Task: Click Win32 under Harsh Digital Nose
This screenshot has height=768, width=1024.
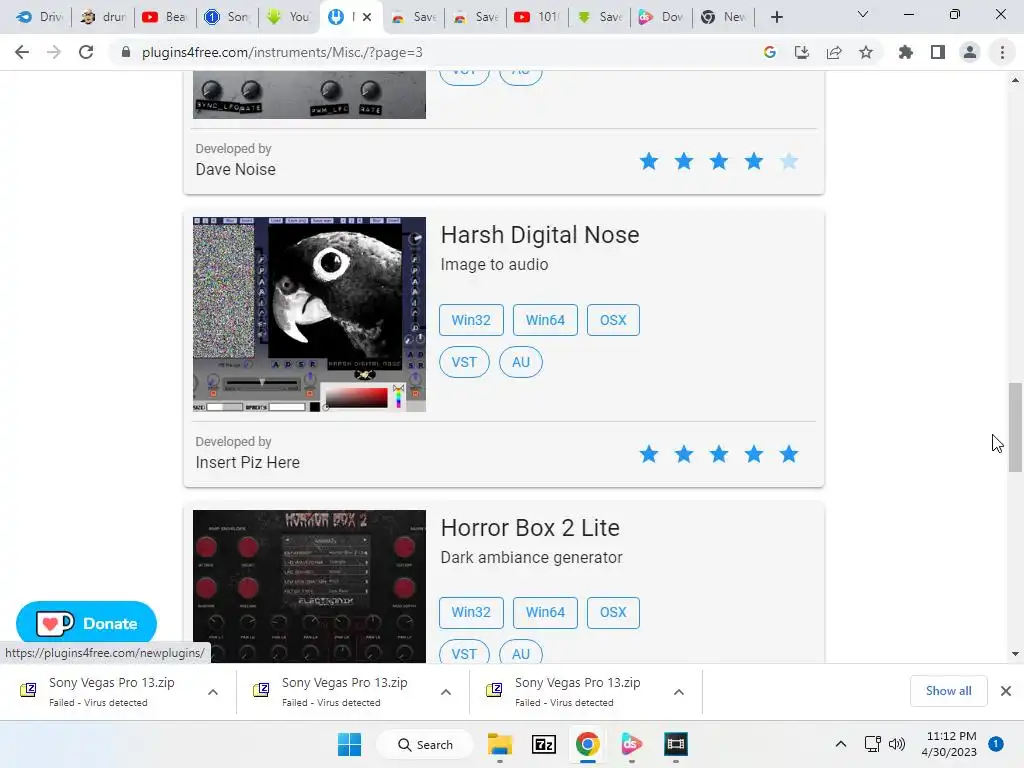Action: pos(471,320)
